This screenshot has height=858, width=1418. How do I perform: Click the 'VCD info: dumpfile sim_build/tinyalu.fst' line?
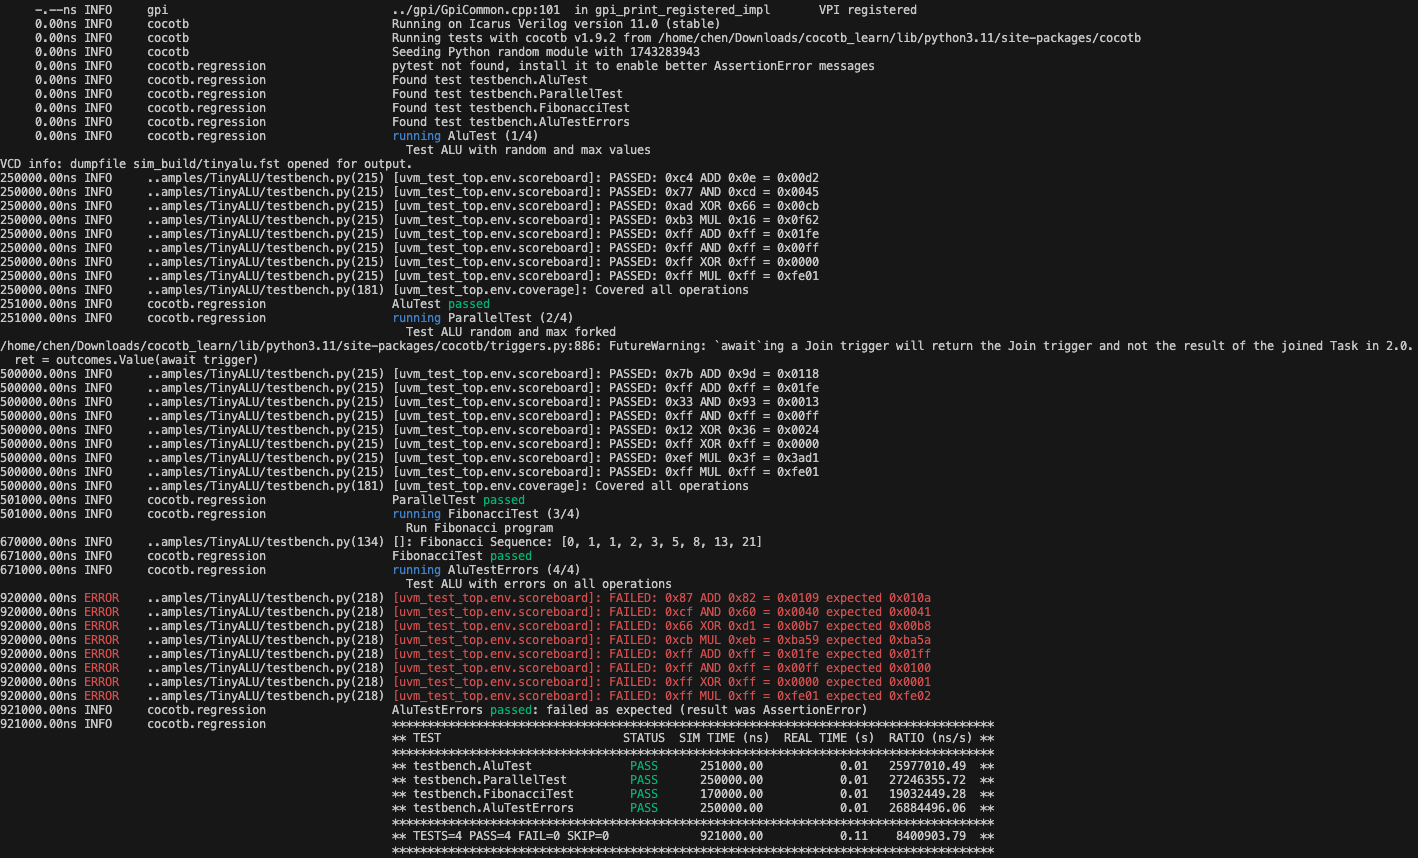[206, 164]
